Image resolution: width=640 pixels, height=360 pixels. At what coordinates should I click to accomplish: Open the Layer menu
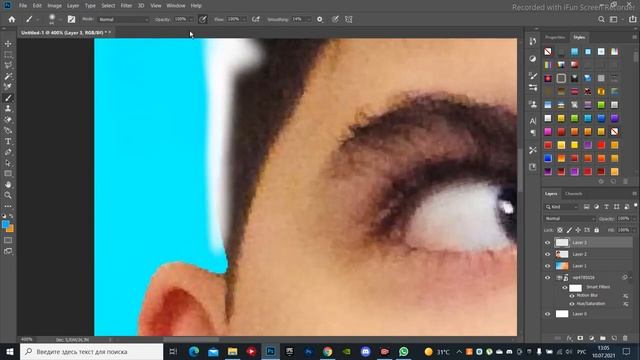[73, 6]
